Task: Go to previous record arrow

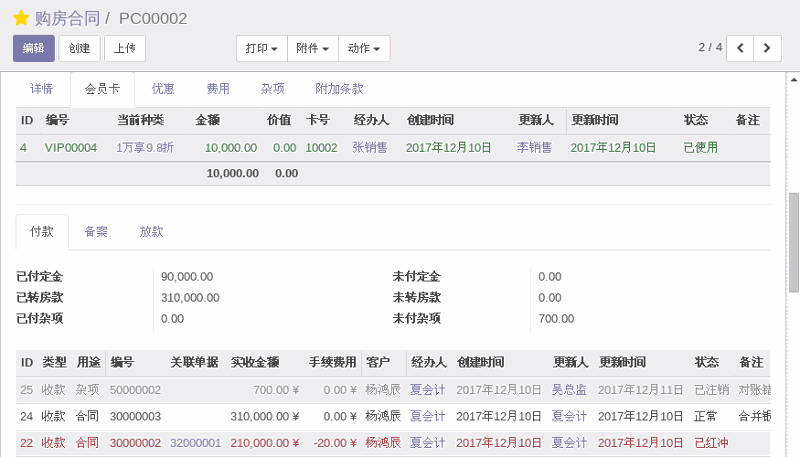Action: [741, 48]
